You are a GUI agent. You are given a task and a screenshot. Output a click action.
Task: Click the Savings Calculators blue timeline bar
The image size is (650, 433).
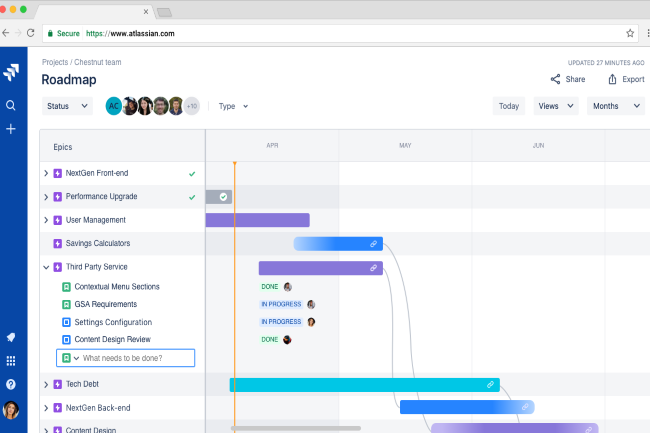(x=338, y=244)
